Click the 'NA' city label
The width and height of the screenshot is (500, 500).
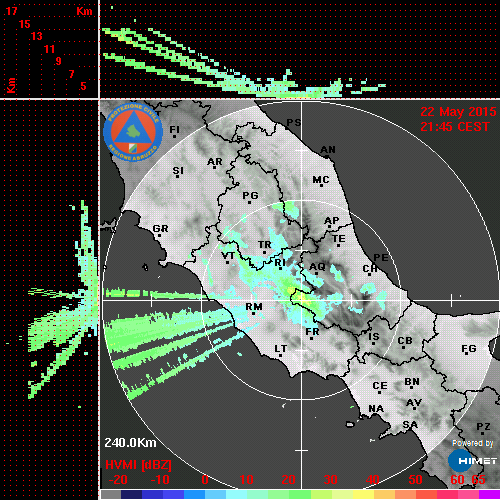click(x=376, y=409)
